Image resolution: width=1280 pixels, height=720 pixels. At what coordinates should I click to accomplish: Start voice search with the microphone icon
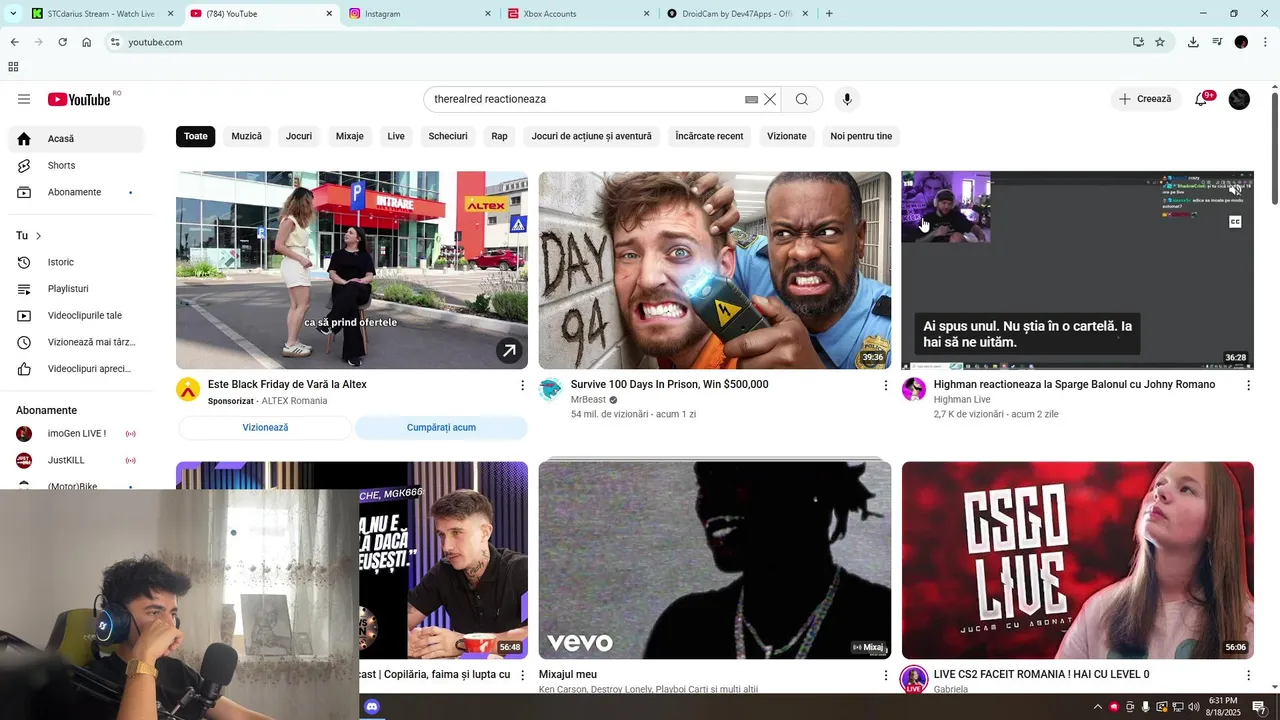(847, 99)
